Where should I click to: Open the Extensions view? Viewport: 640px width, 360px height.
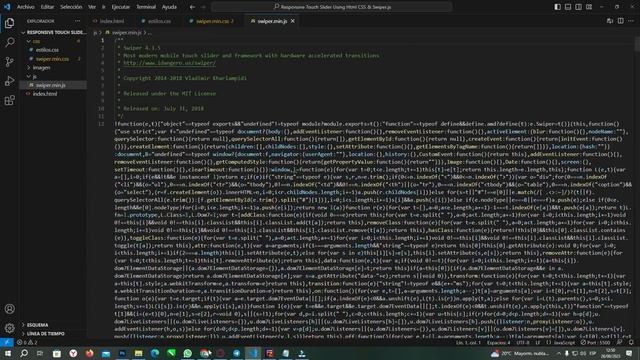click(9, 100)
